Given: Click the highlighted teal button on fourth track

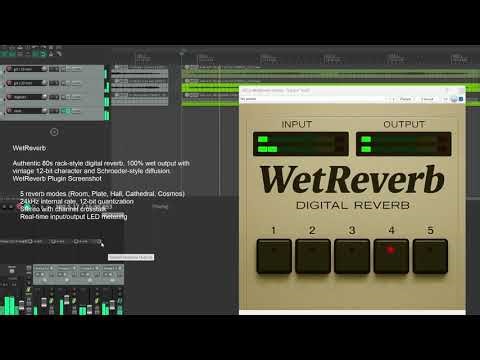Looking at the screenshot, I should pos(66,111).
